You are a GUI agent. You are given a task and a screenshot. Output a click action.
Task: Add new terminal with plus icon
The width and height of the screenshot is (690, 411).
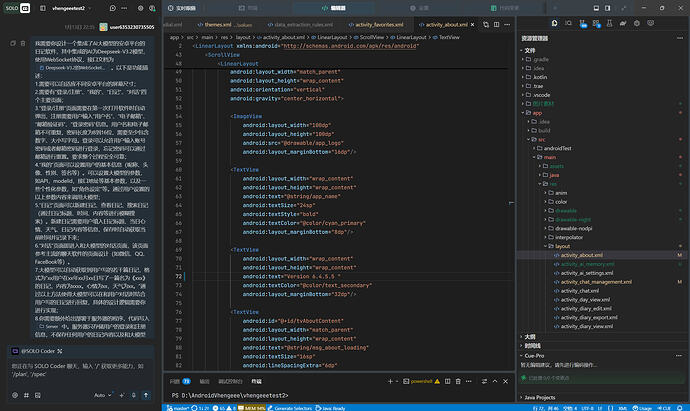pos(390,382)
